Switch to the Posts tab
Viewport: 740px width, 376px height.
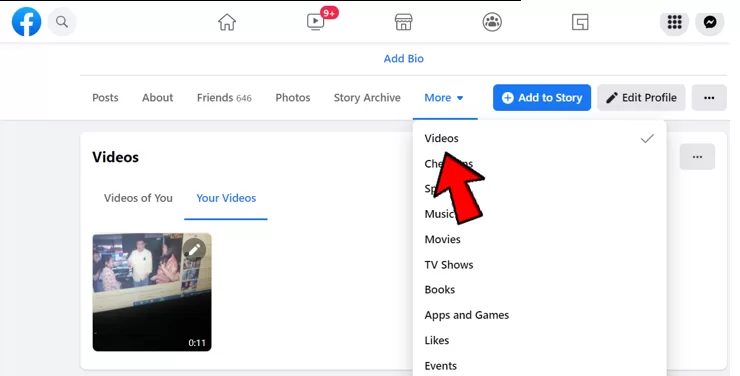pyautogui.click(x=105, y=98)
